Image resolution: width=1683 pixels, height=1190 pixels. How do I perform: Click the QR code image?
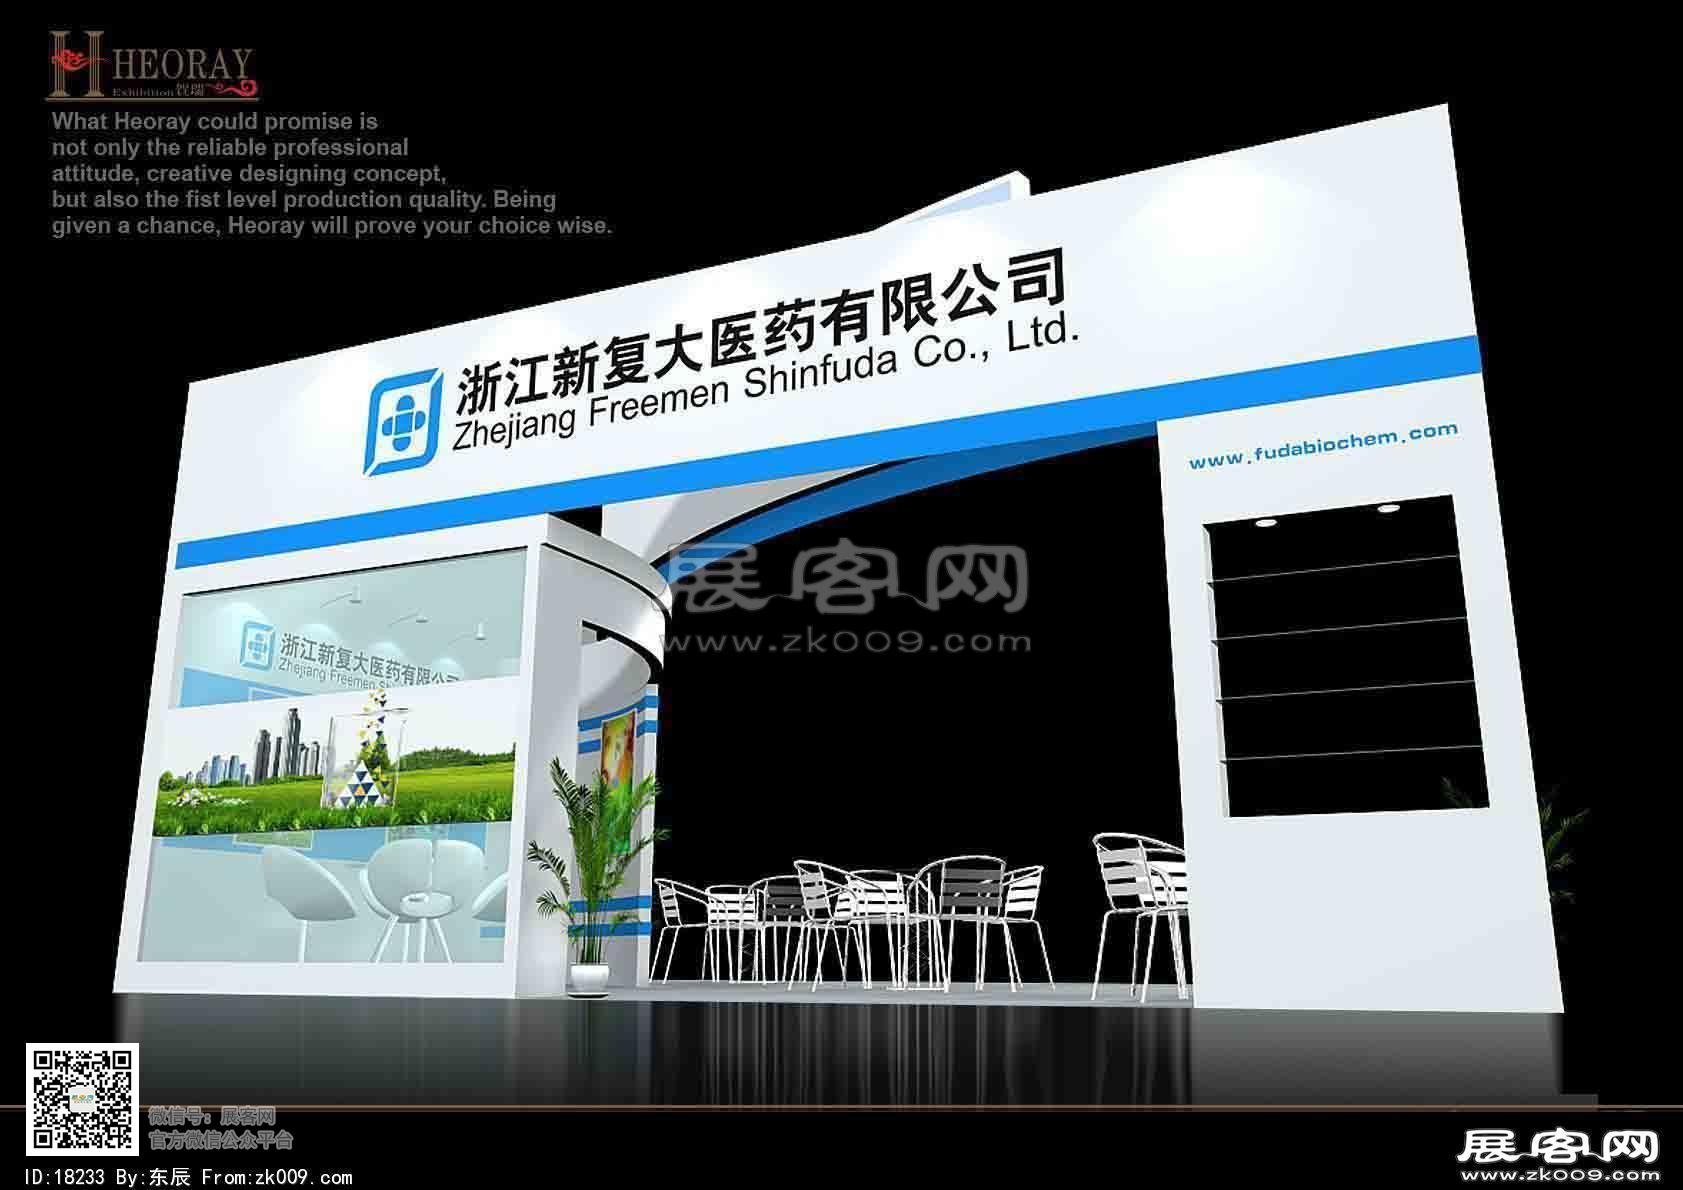pyautogui.click(x=82, y=1099)
